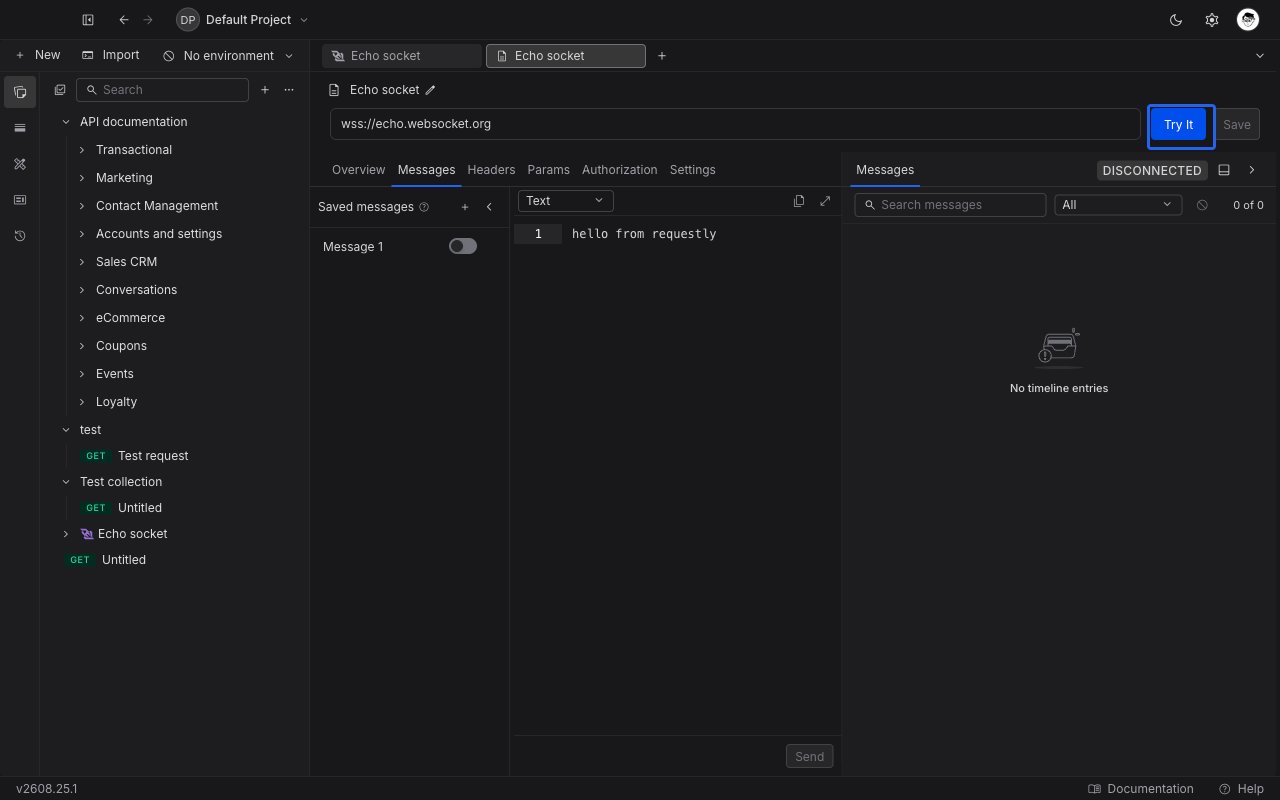Image resolution: width=1280 pixels, height=800 pixels.
Task: Open the All message filter dropdown
Action: [1118, 205]
